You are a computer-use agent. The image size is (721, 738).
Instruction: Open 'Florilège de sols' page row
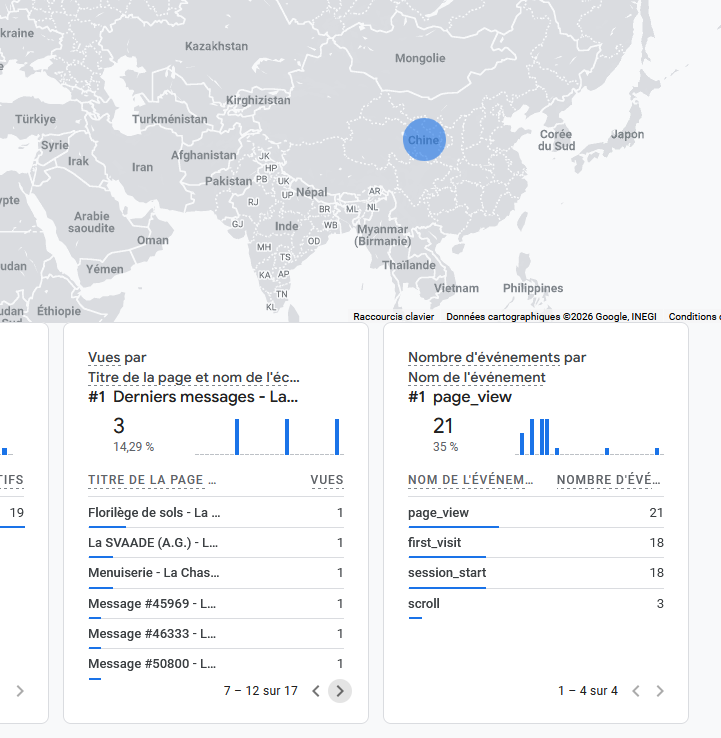click(154, 513)
